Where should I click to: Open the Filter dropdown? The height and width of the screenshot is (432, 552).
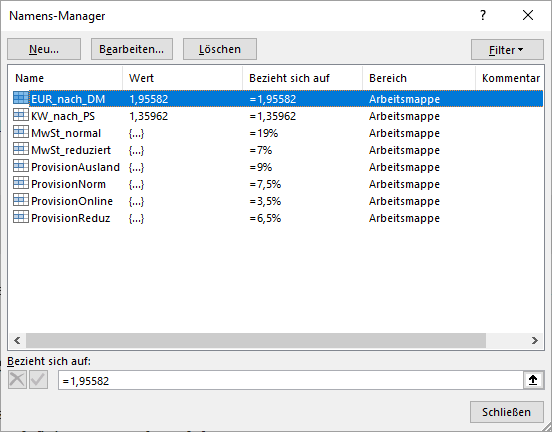click(x=507, y=50)
